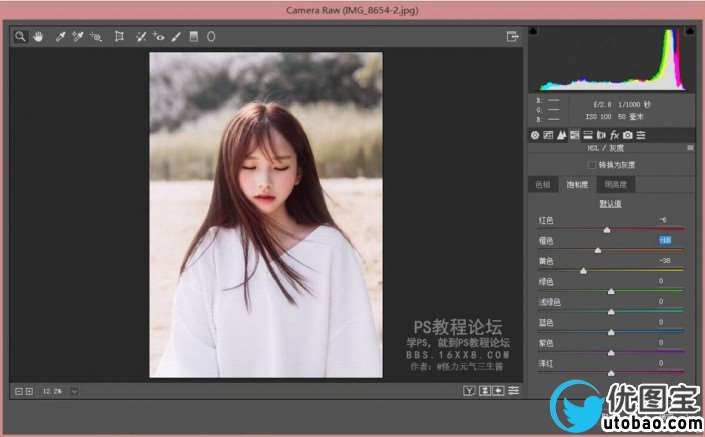Open the Basic adjustments panel icon

(x=535, y=134)
